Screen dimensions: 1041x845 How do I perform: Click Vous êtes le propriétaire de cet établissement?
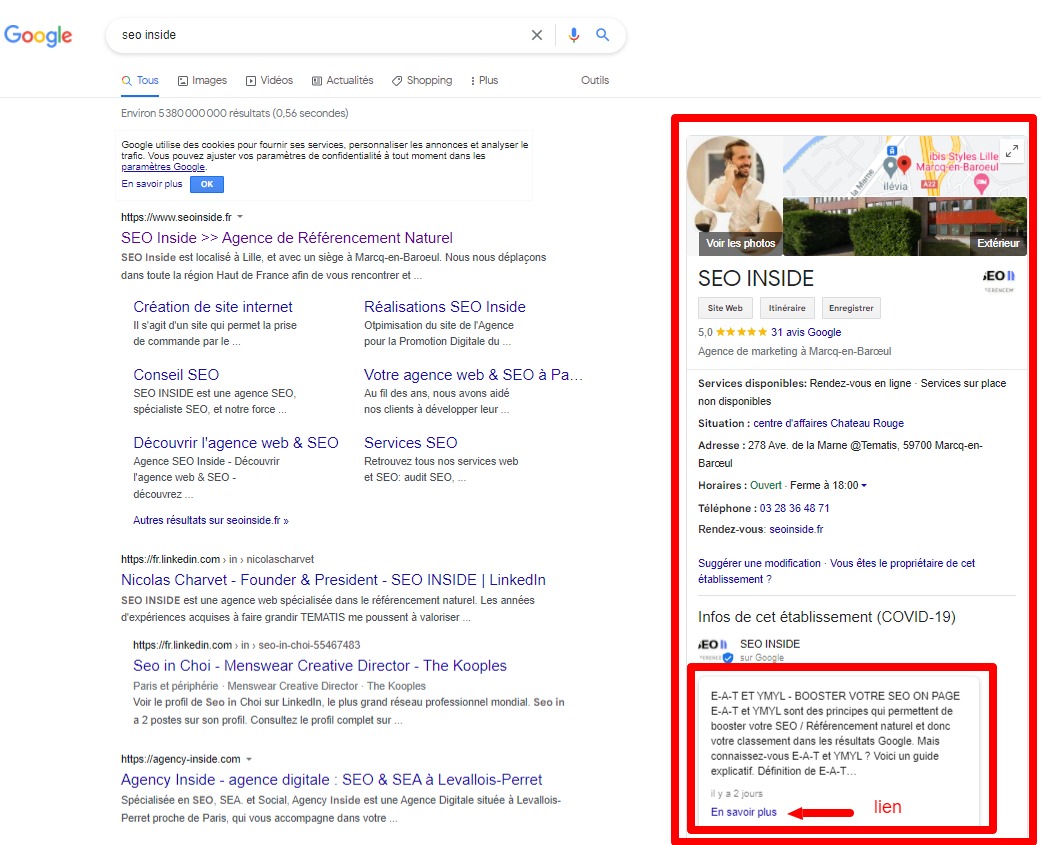point(837,571)
